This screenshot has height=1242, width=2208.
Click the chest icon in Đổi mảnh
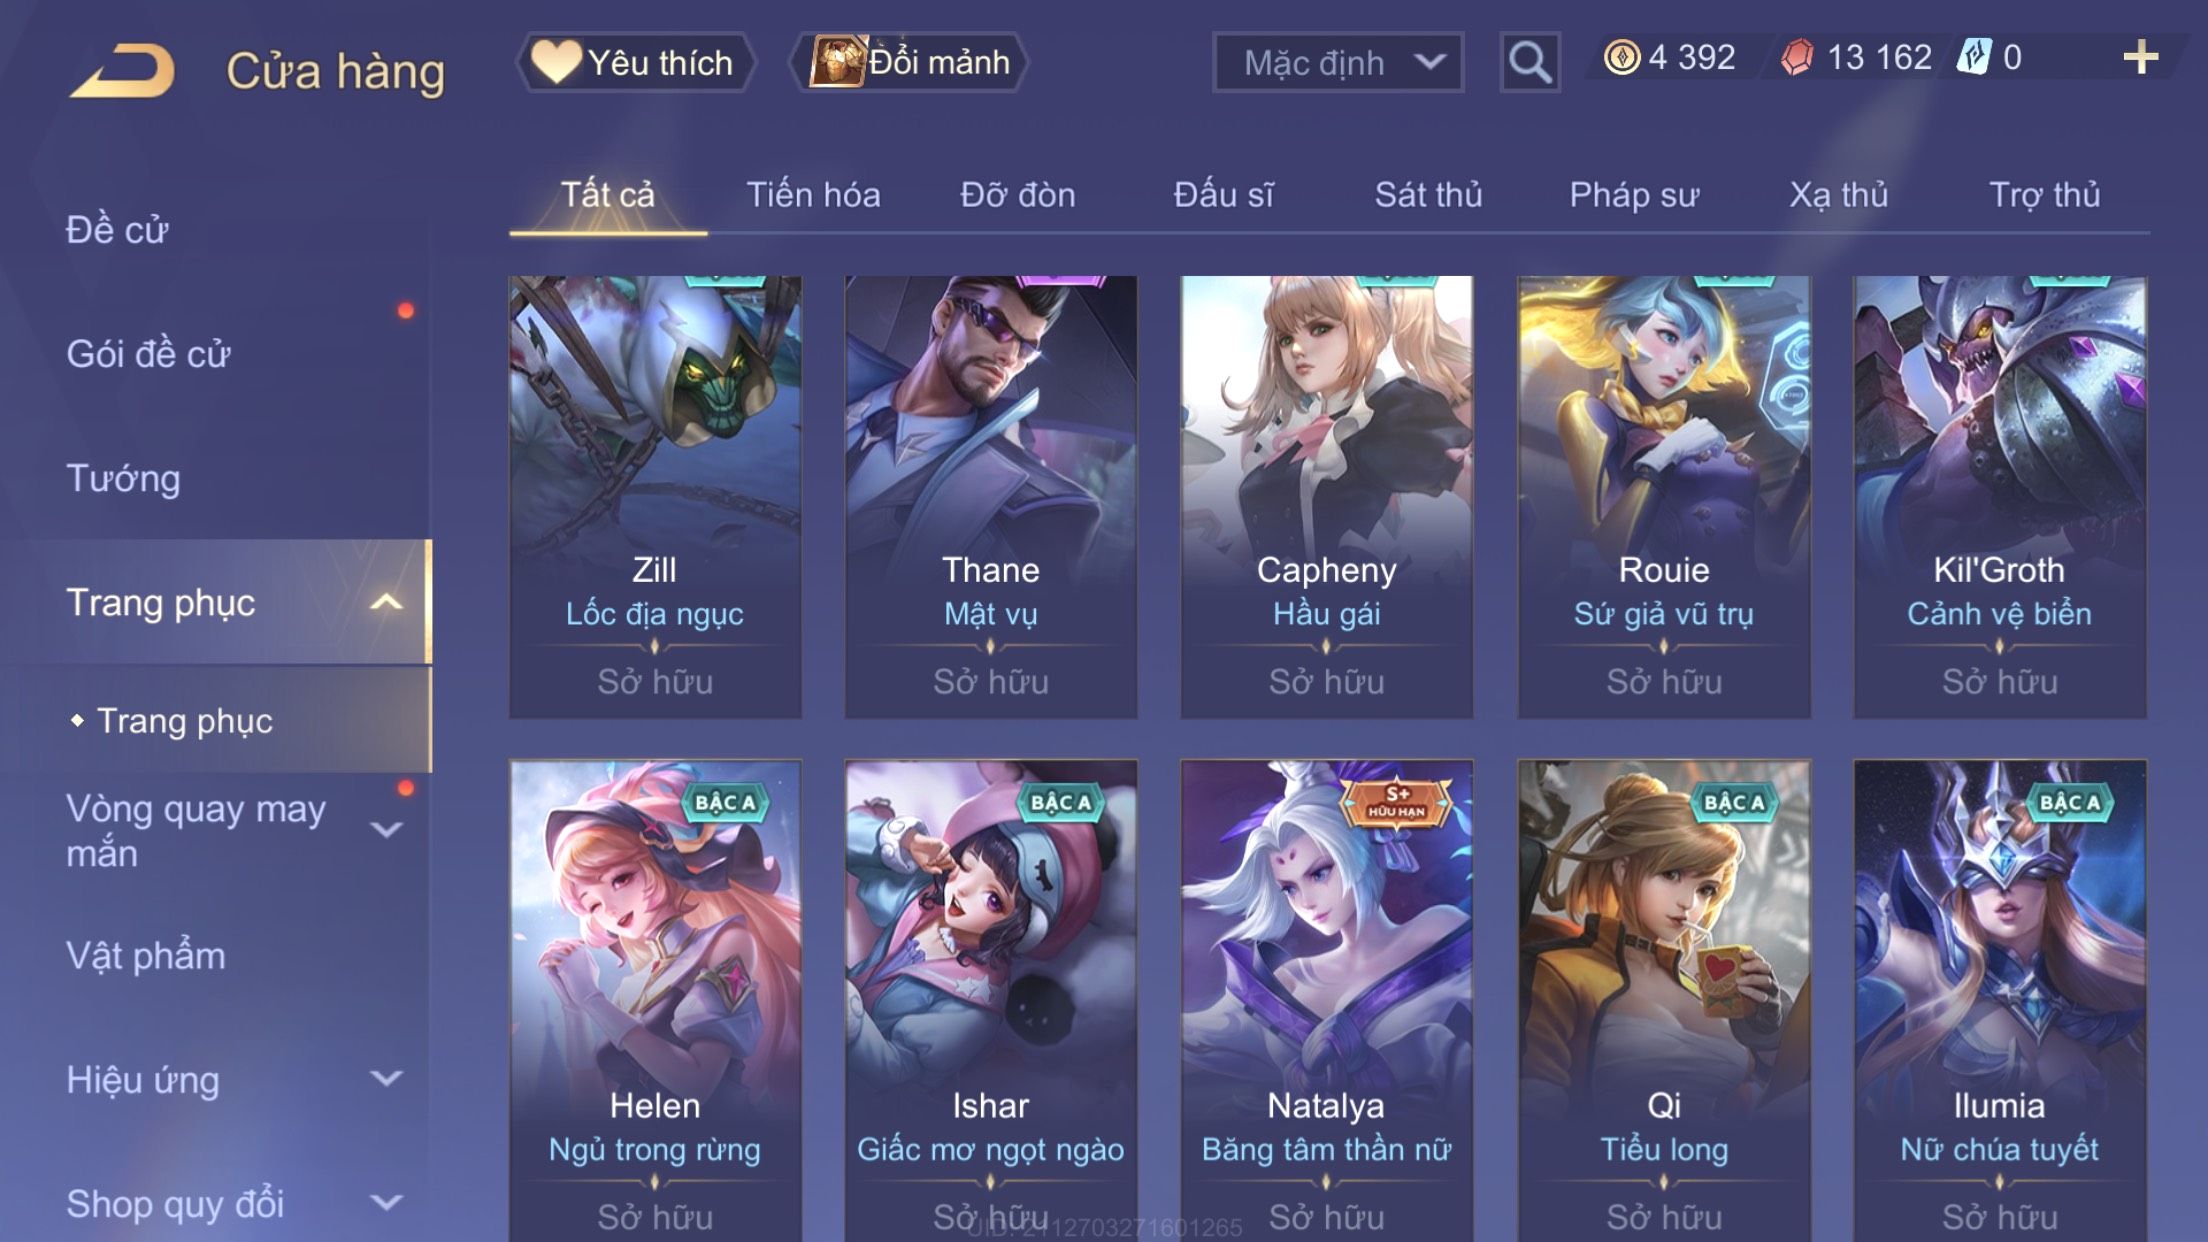click(837, 61)
